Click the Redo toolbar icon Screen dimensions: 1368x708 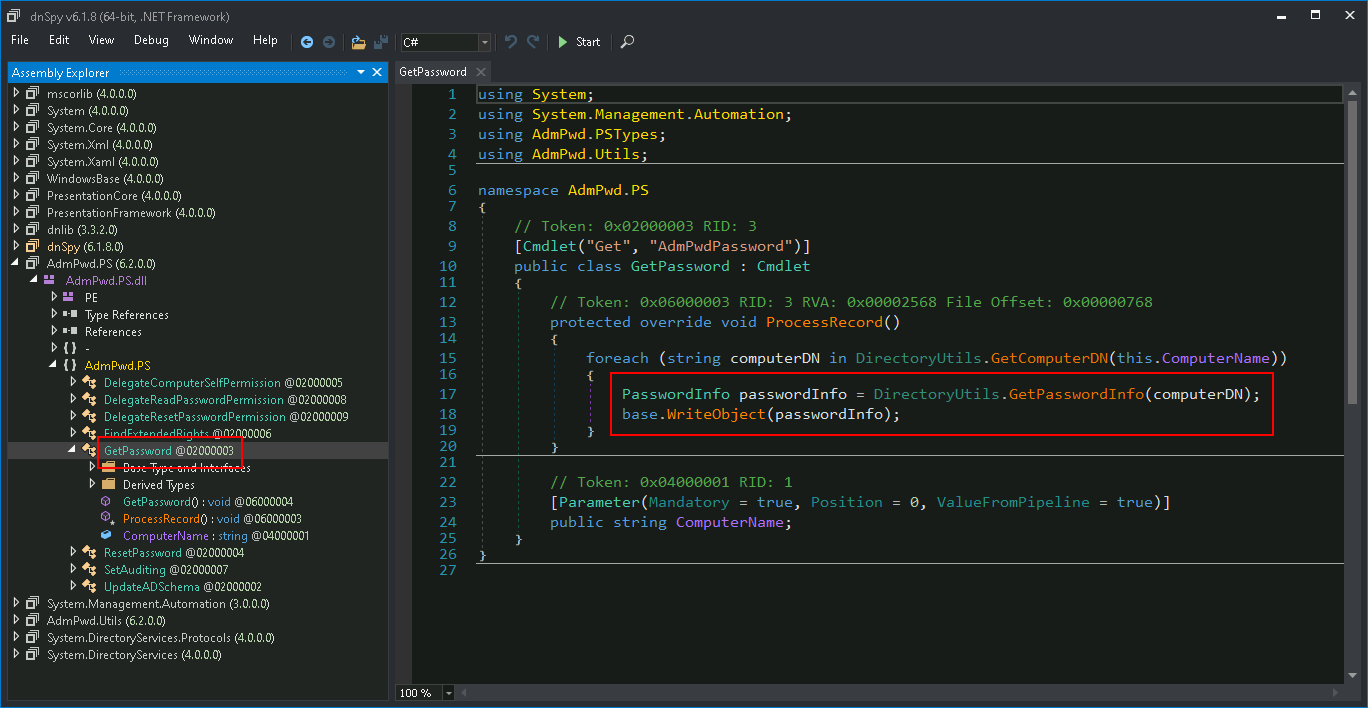[534, 42]
